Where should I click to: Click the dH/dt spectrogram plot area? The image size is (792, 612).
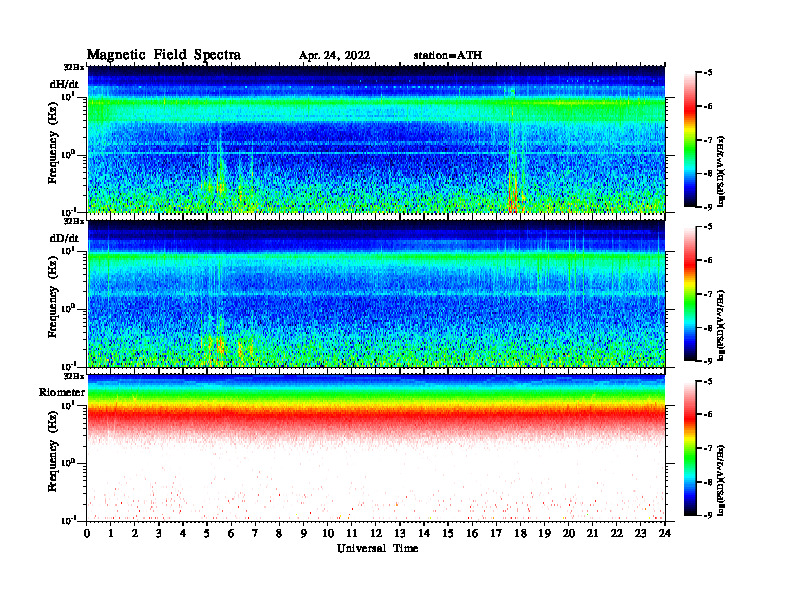point(376,139)
